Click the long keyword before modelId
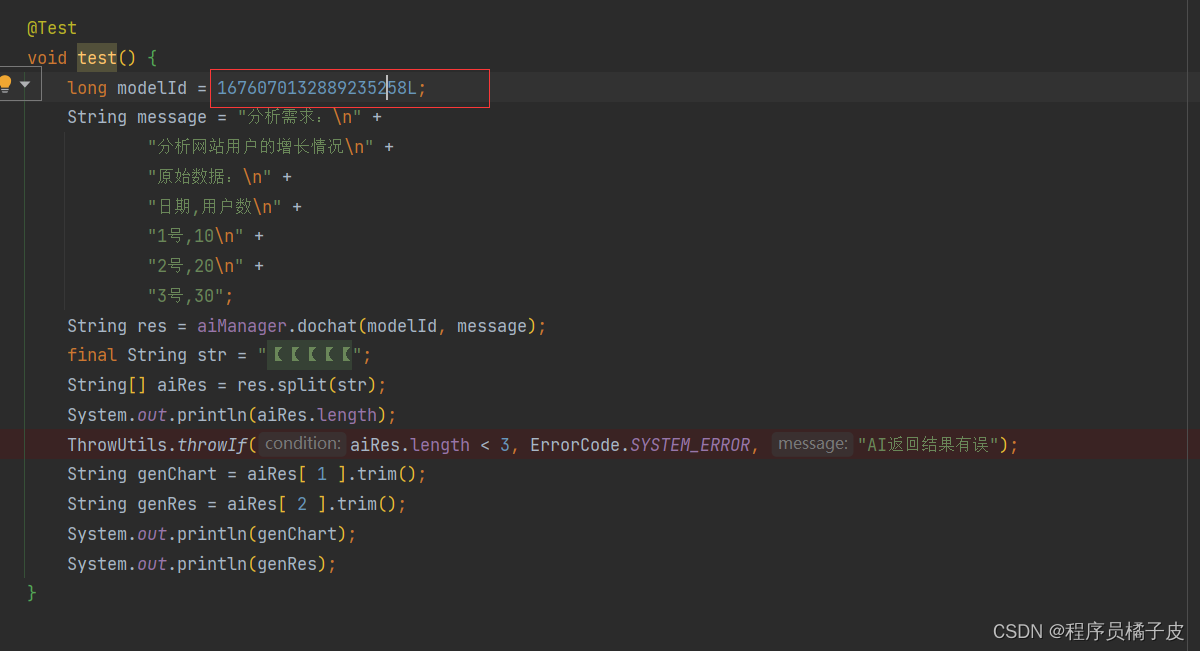This screenshot has width=1200, height=651. coord(87,88)
